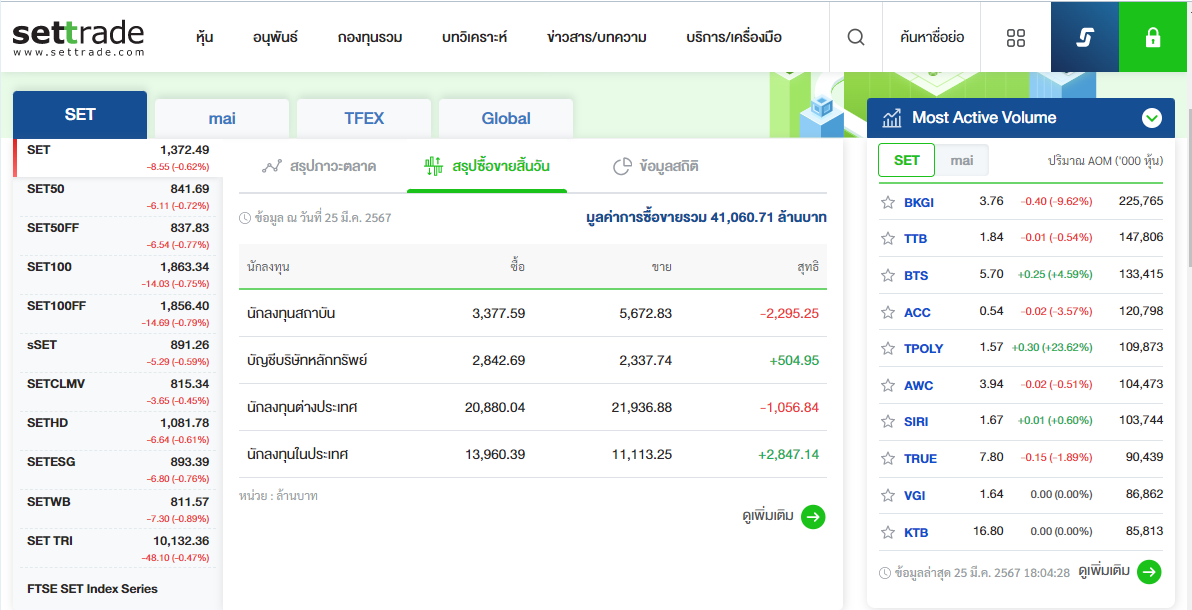Click ดูเพิ่มเติม link in Most Active Volume
1192x610 pixels.
1104,571
